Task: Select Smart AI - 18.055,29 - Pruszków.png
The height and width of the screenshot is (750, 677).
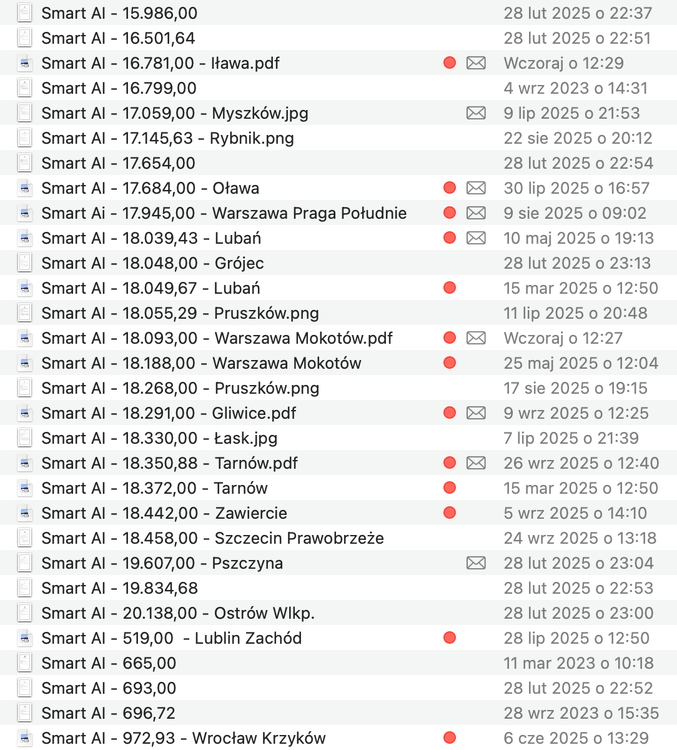Action: [338, 313]
